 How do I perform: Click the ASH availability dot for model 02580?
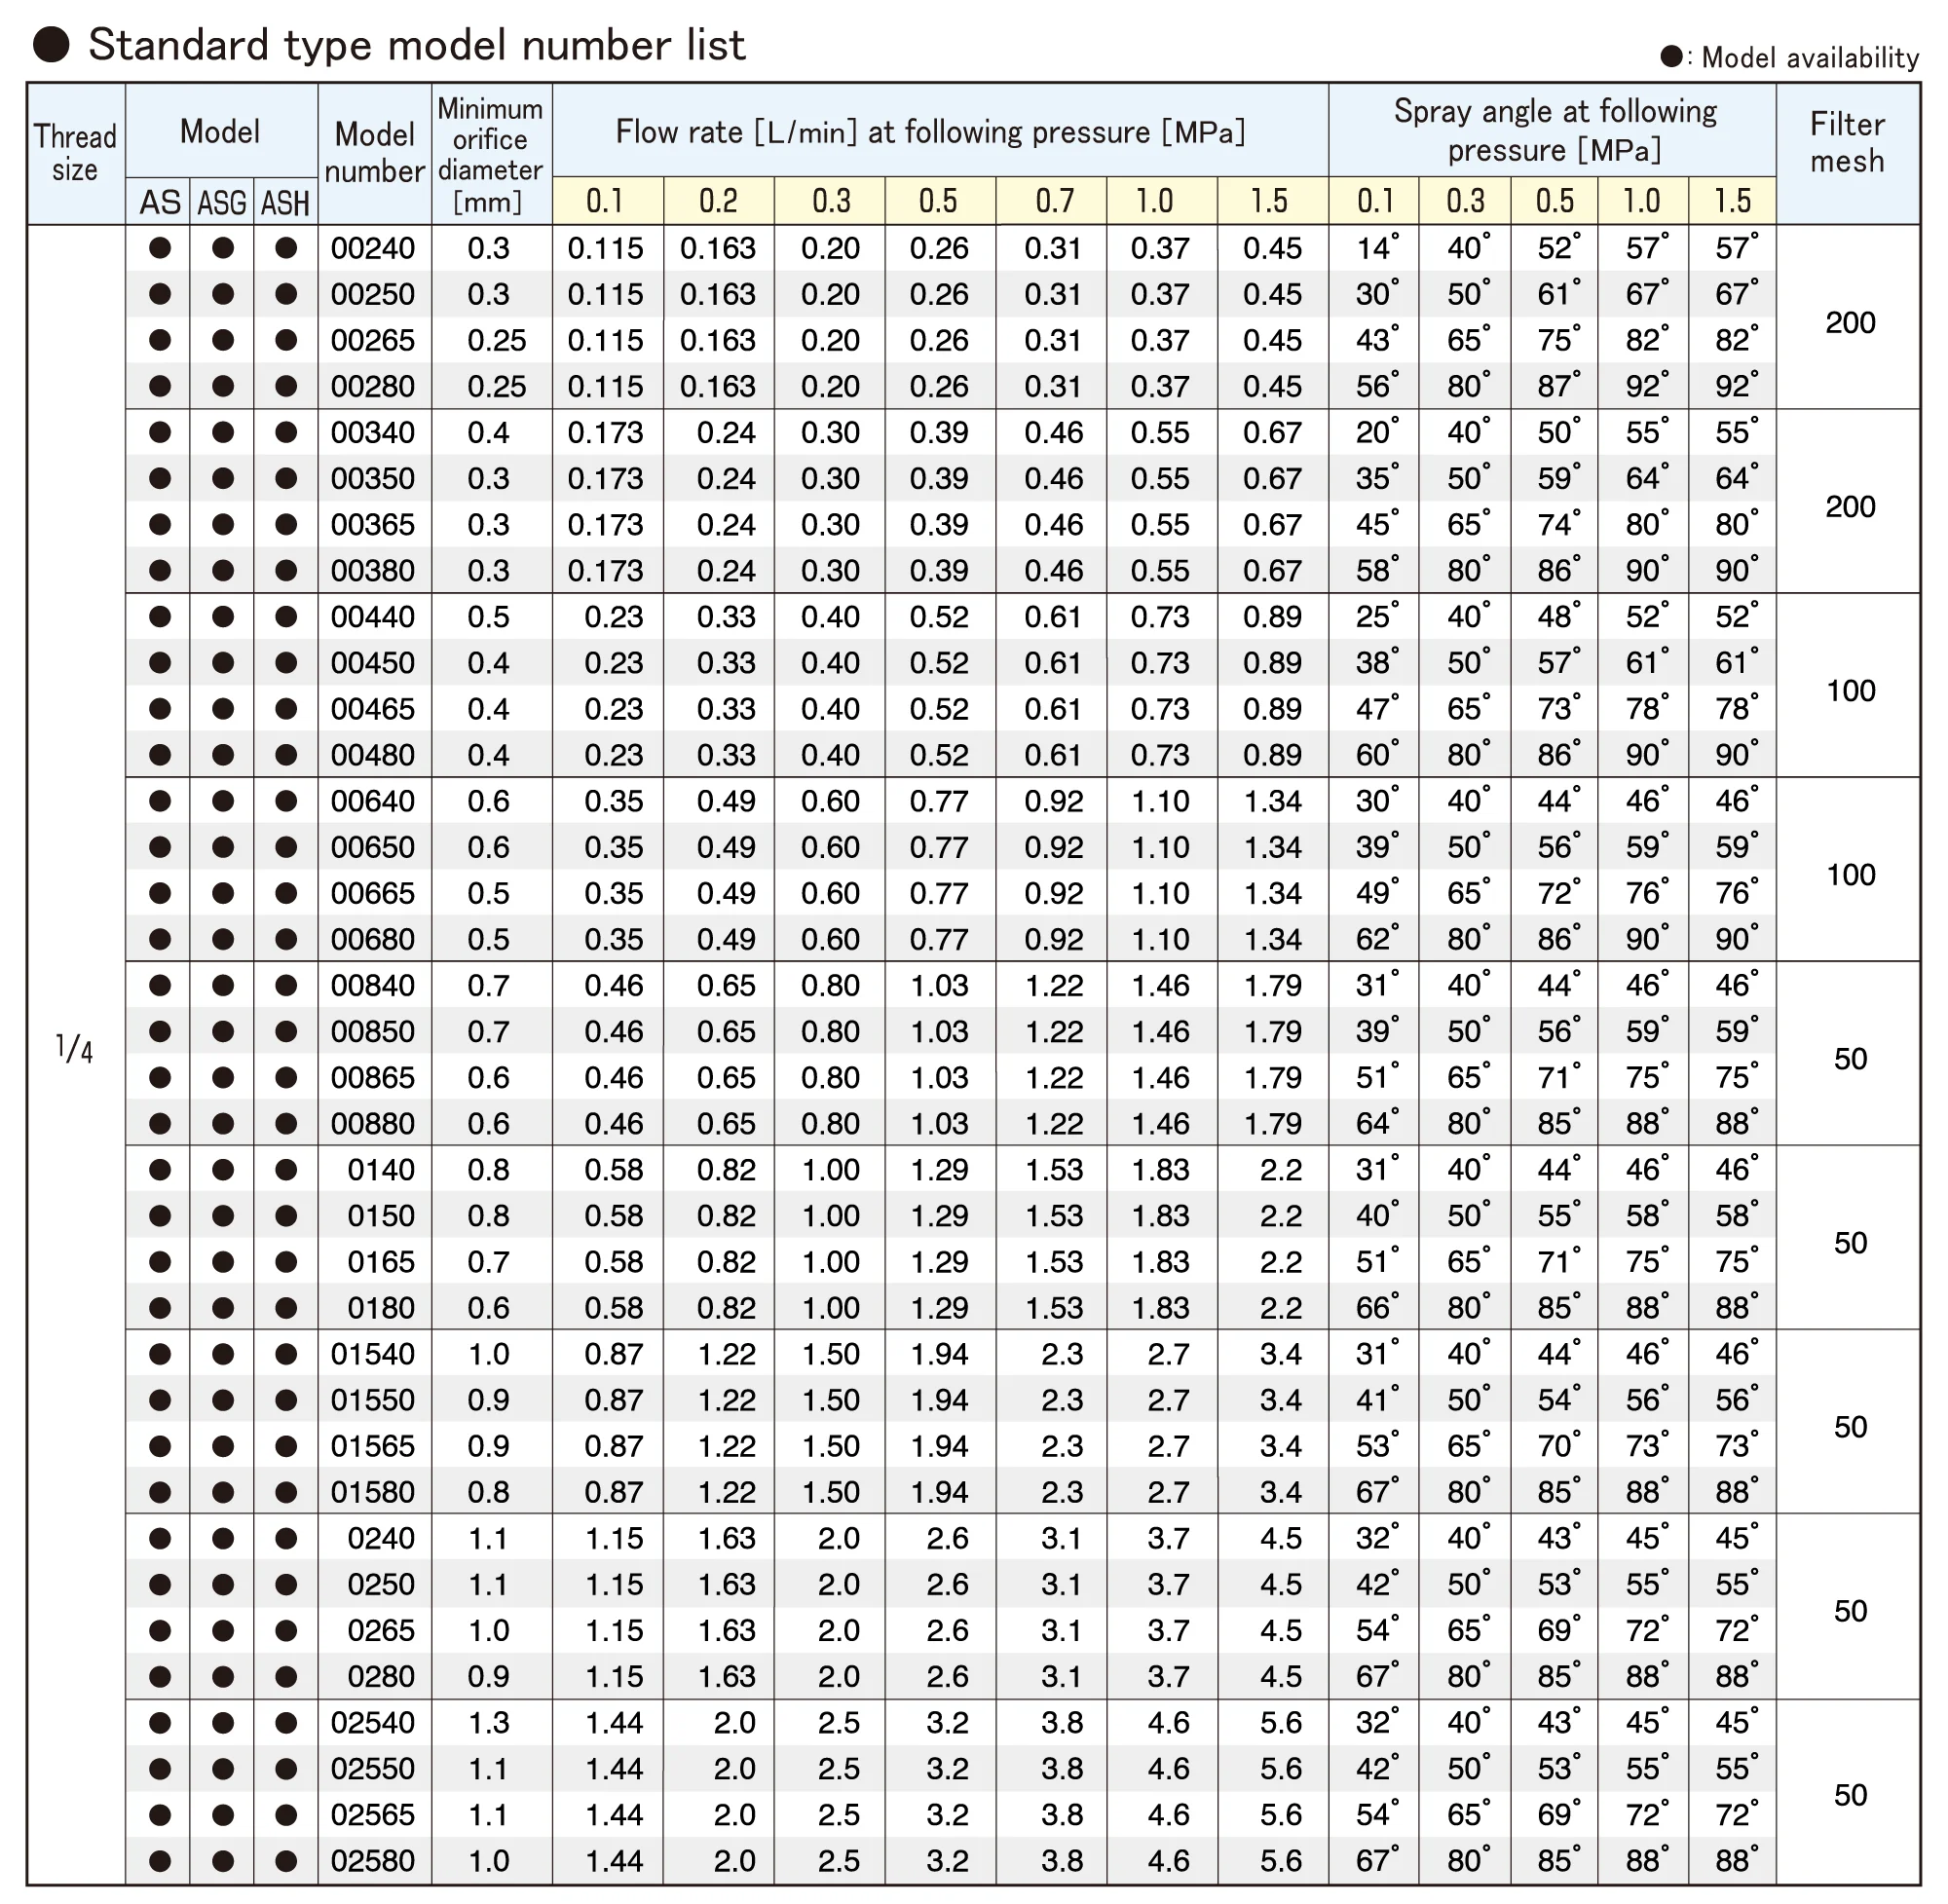[286, 1860]
